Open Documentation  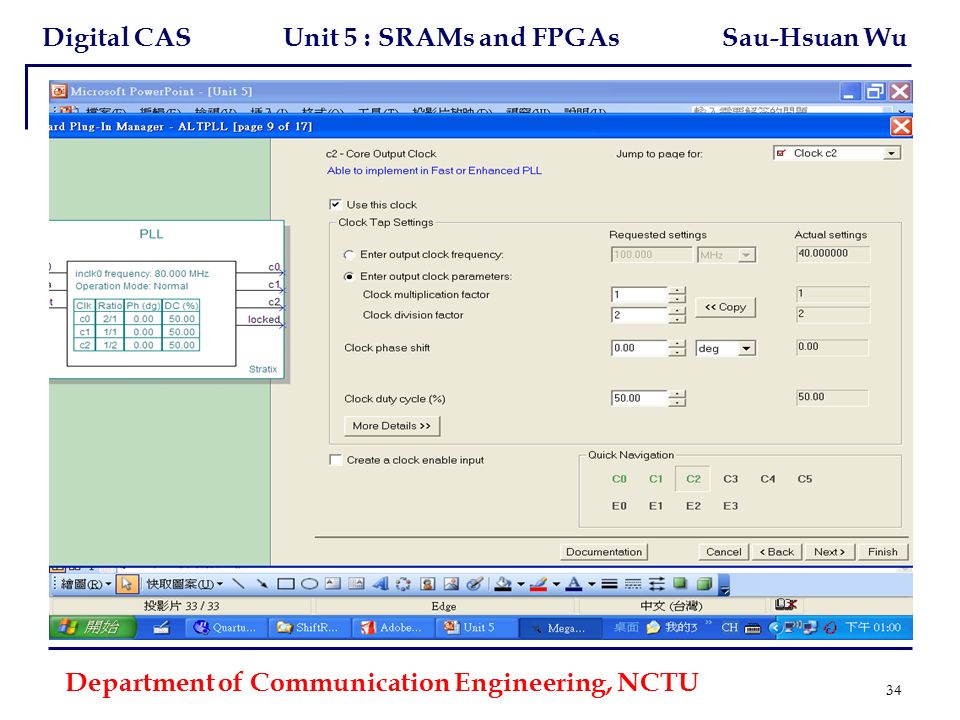tap(604, 552)
